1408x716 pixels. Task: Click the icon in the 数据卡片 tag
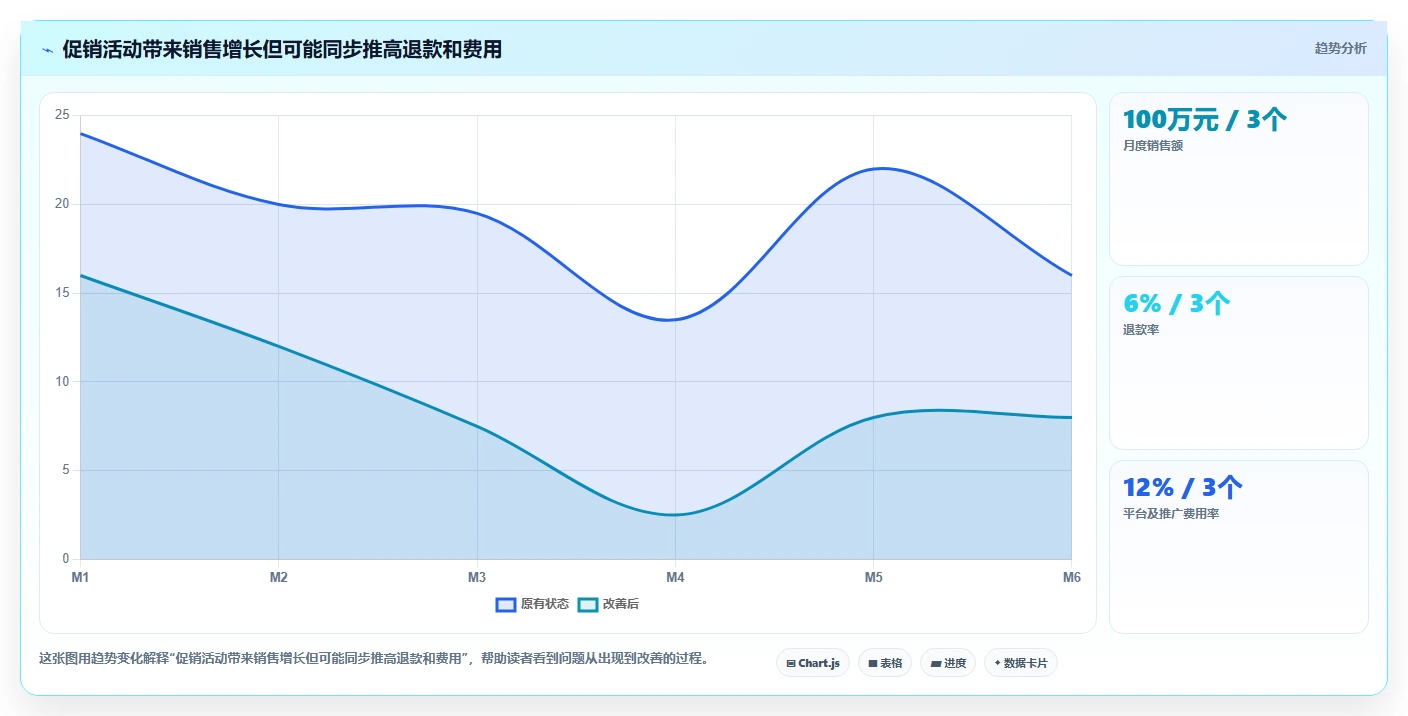pyautogui.click(x=997, y=663)
